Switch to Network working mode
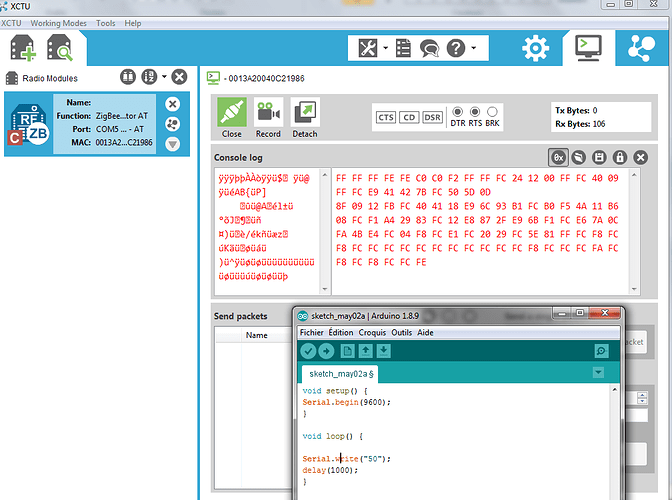672x500 pixels. [641, 48]
